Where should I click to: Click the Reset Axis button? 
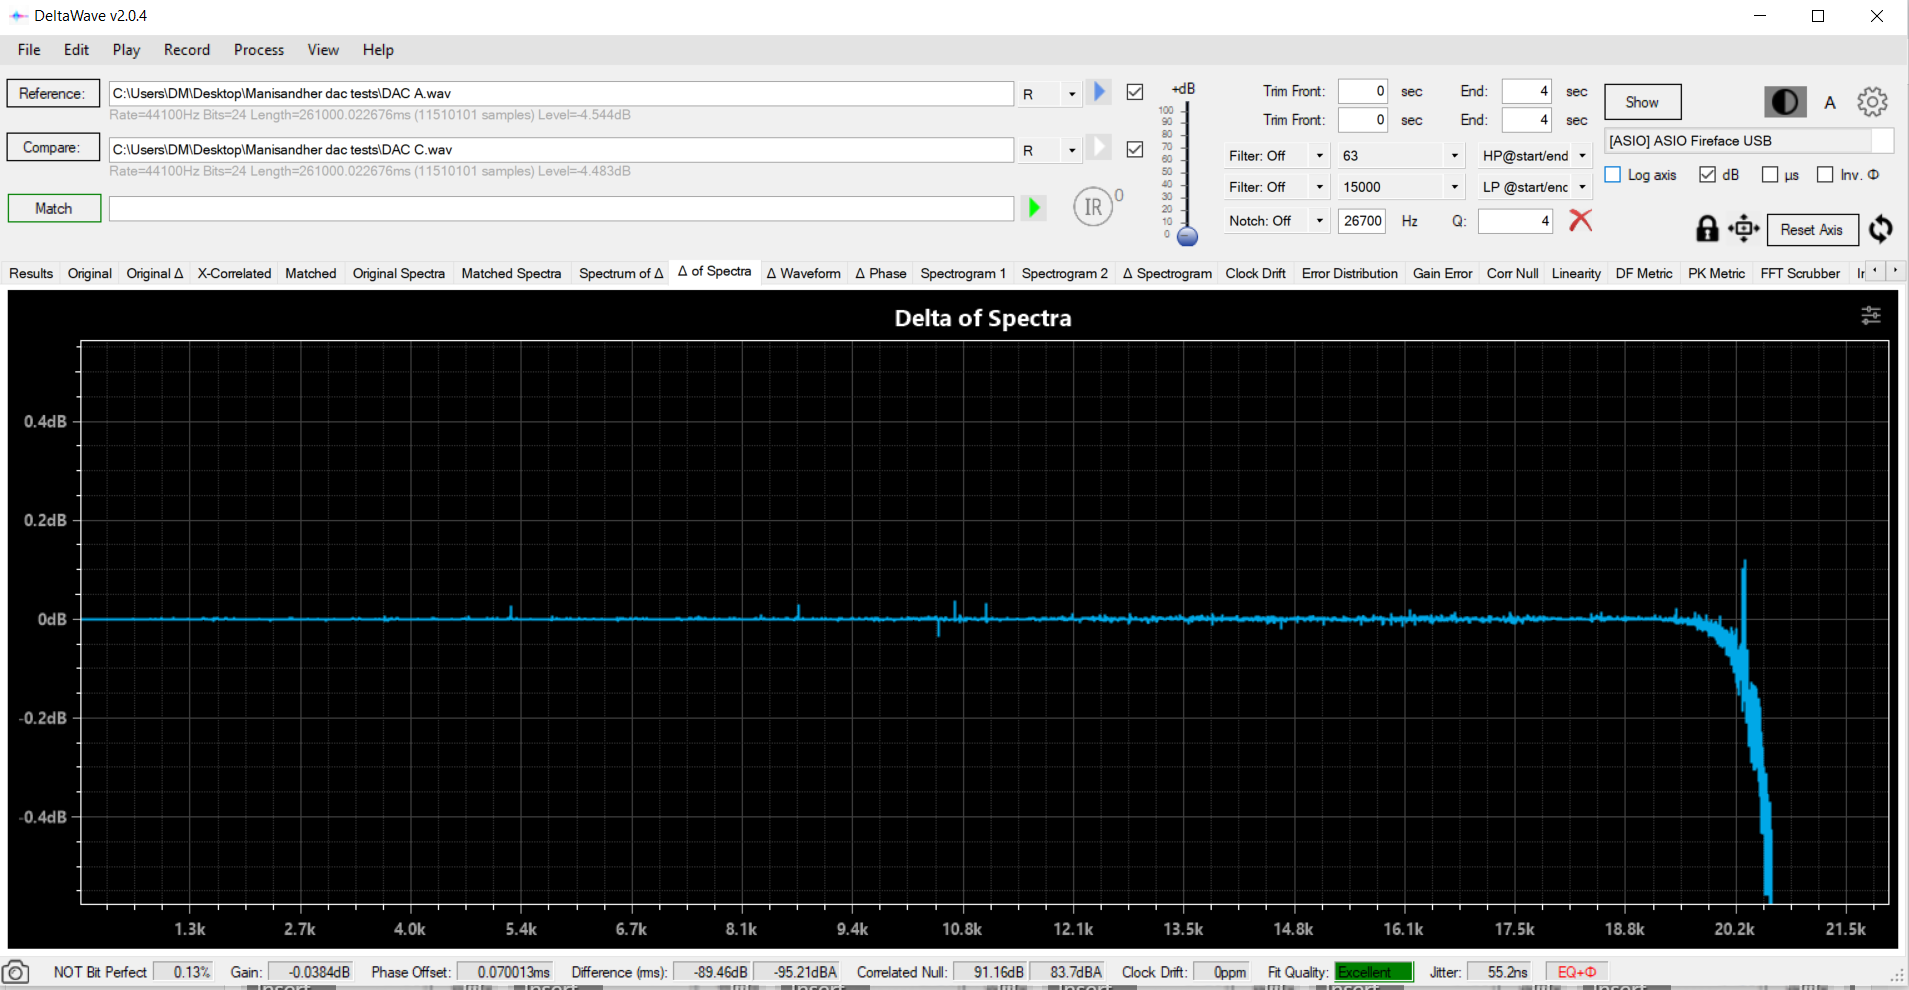click(1811, 229)
